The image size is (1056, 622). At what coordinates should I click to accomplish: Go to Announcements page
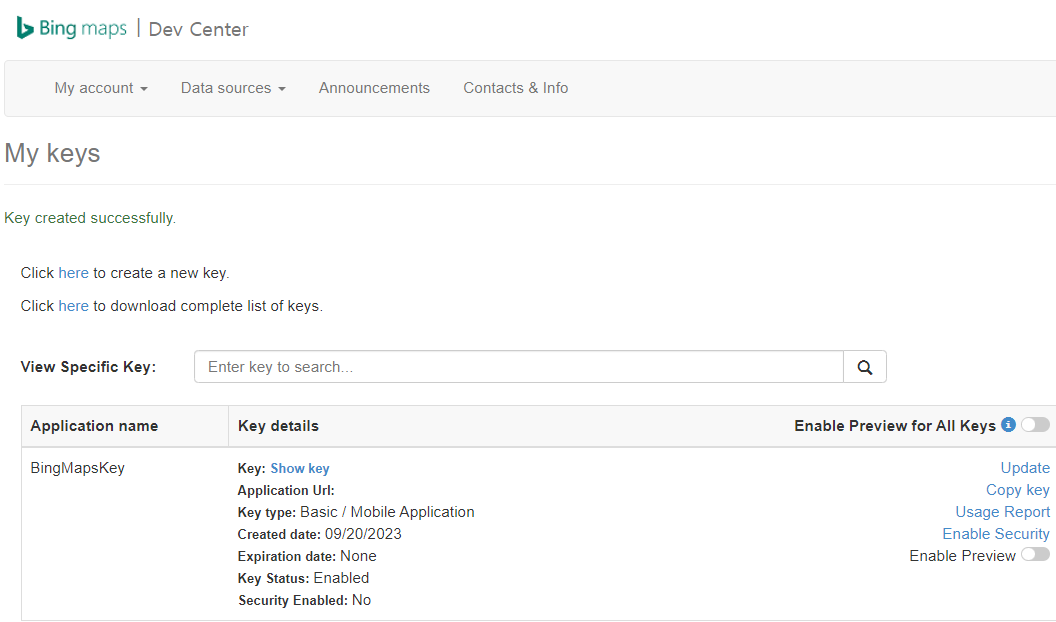374,88
